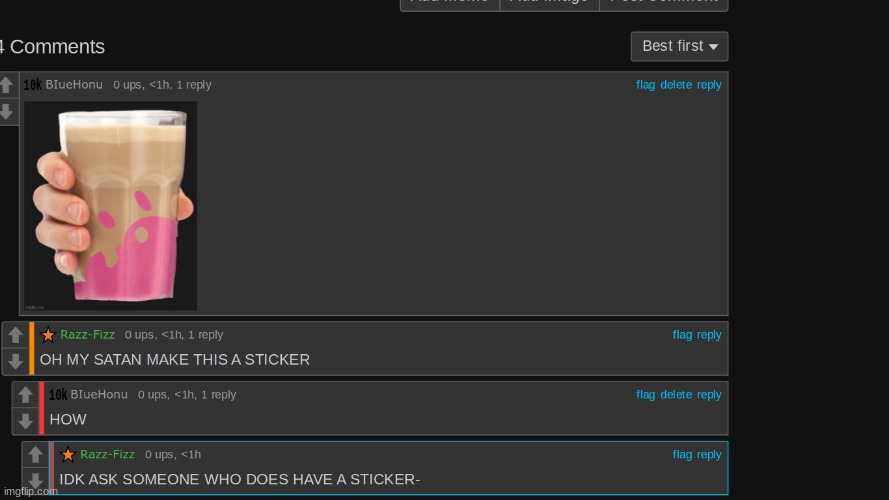Upvote BlueHonu's milk glass image comment

7,85
